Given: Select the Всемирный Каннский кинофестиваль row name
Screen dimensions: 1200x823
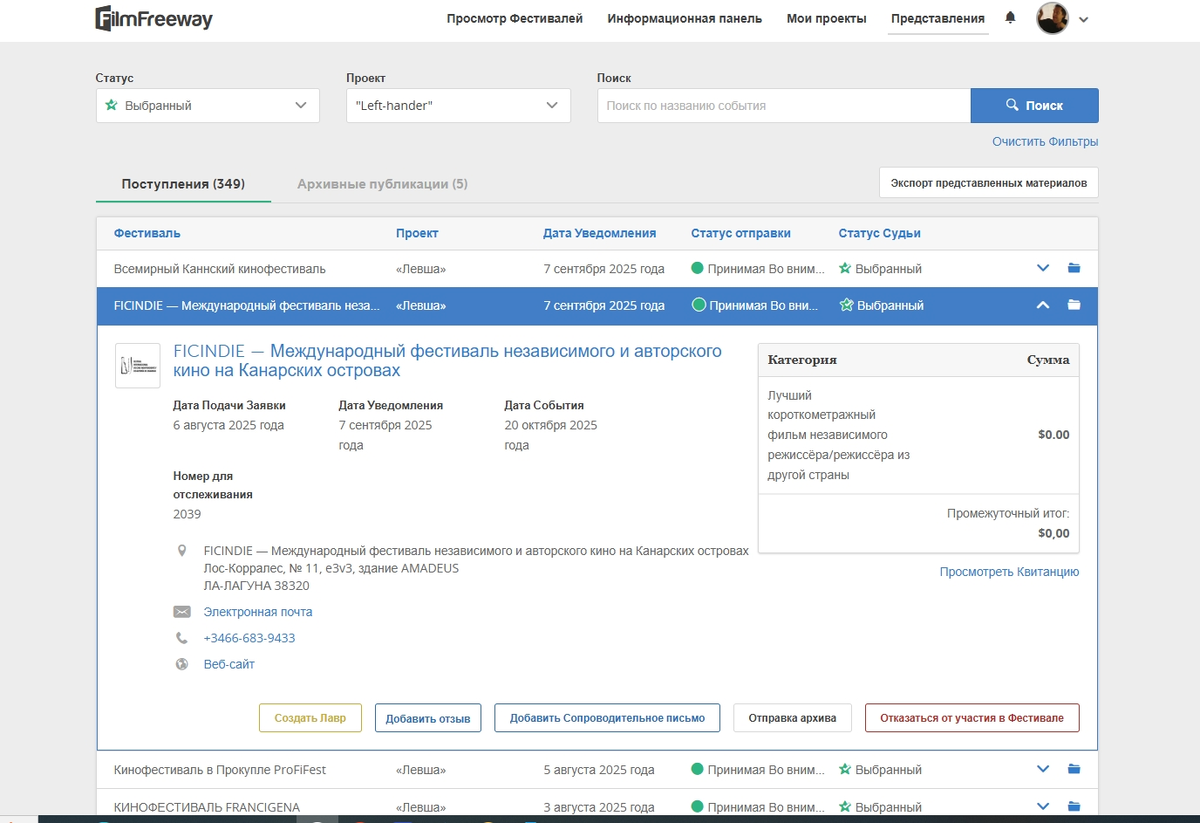Looking at the screenshot, I should (x=220, y=268).
